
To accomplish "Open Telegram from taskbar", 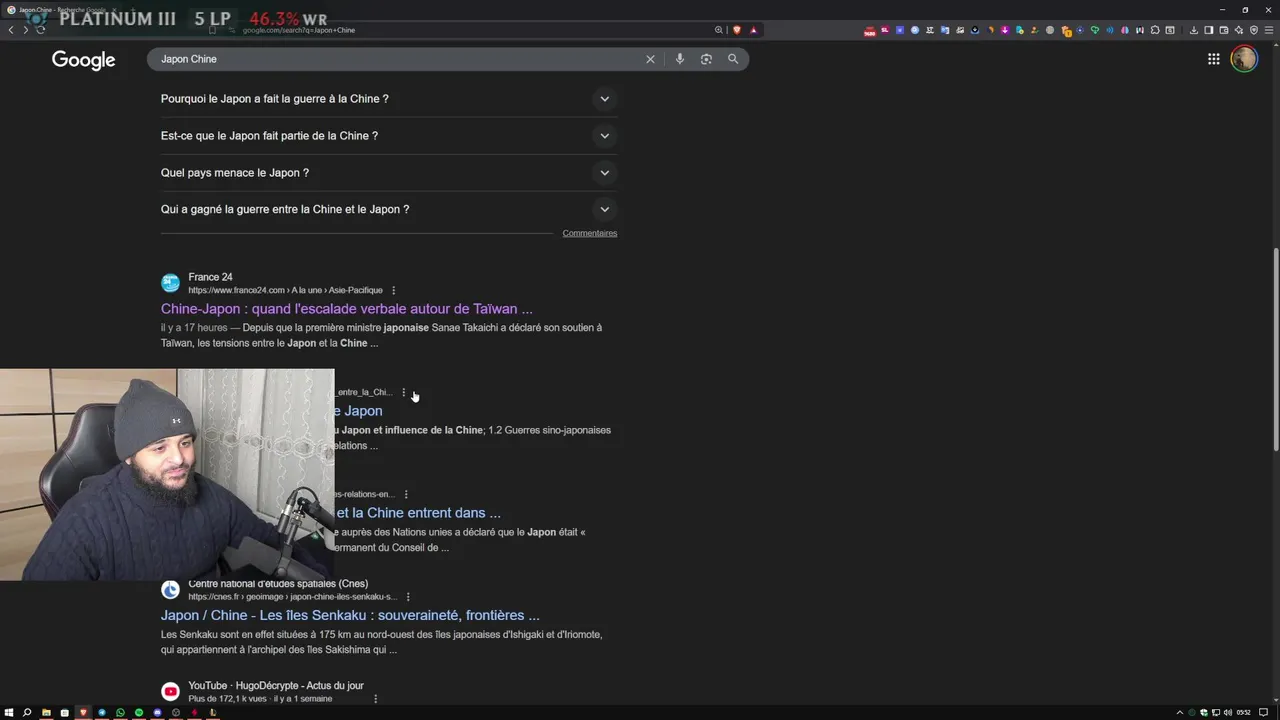I will coord(102,713).
